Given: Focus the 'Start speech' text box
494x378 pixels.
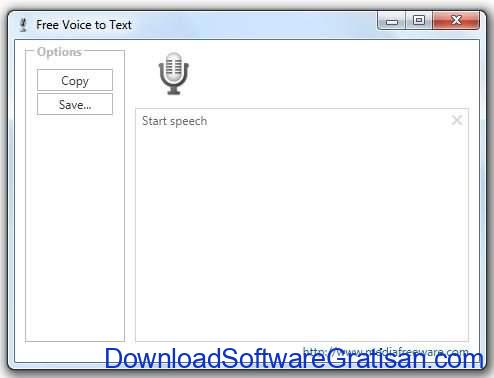Looking at the screenshot, I should [302, 225].
